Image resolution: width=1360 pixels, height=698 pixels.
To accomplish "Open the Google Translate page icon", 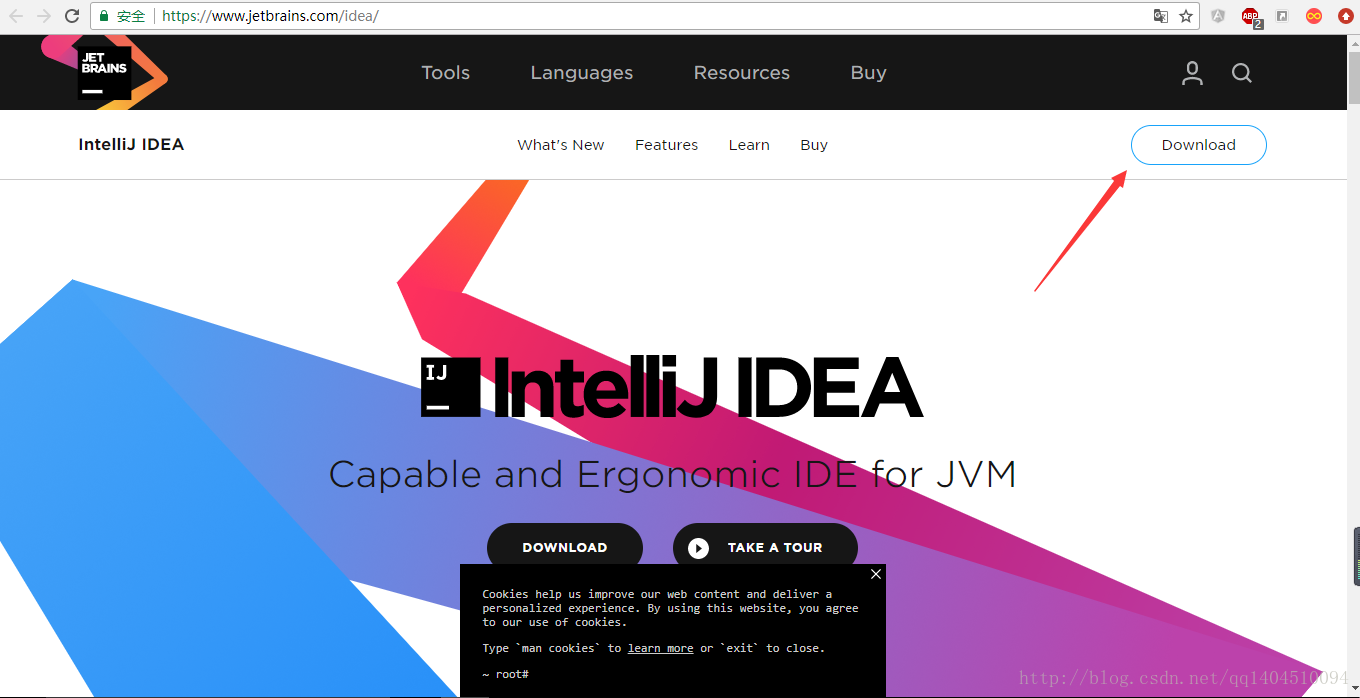I will pos(1161,16).
